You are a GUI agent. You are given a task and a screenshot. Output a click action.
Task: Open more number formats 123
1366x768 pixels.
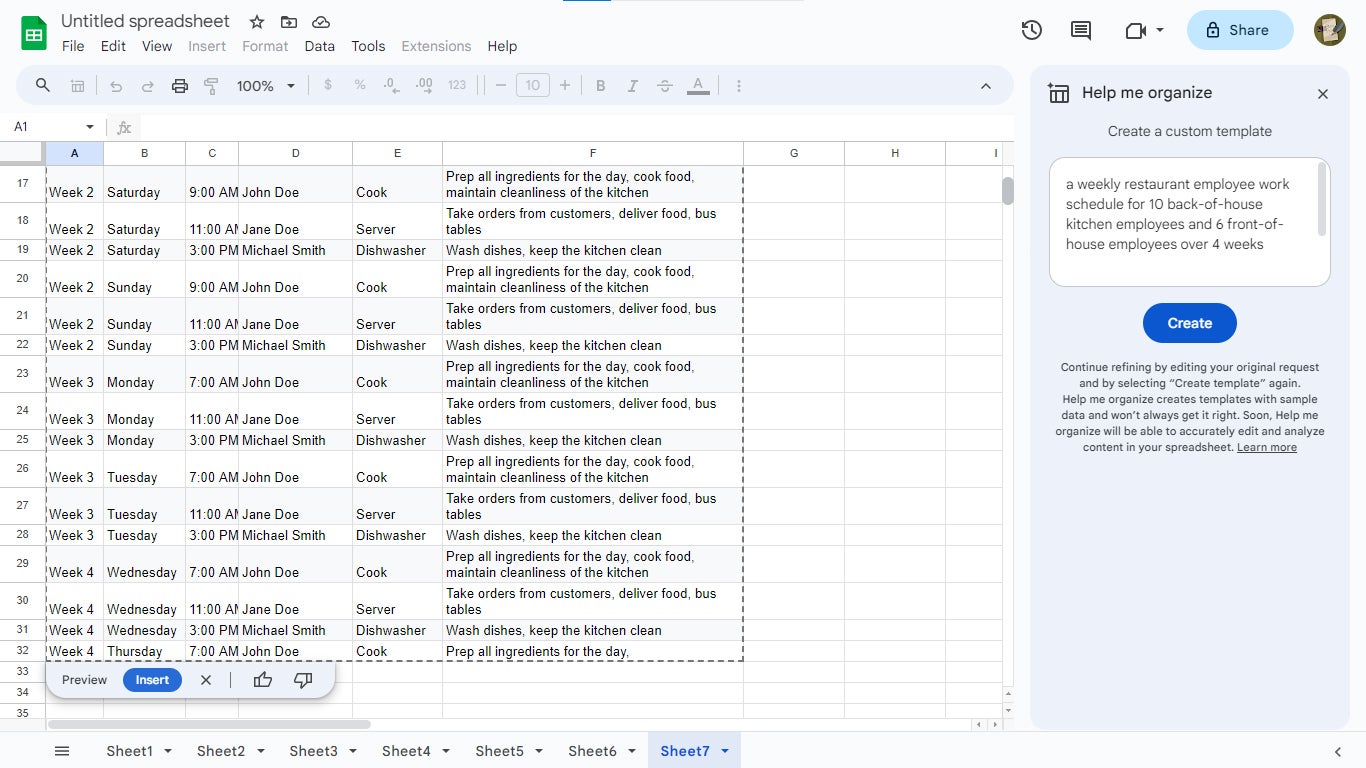(457, 85)
